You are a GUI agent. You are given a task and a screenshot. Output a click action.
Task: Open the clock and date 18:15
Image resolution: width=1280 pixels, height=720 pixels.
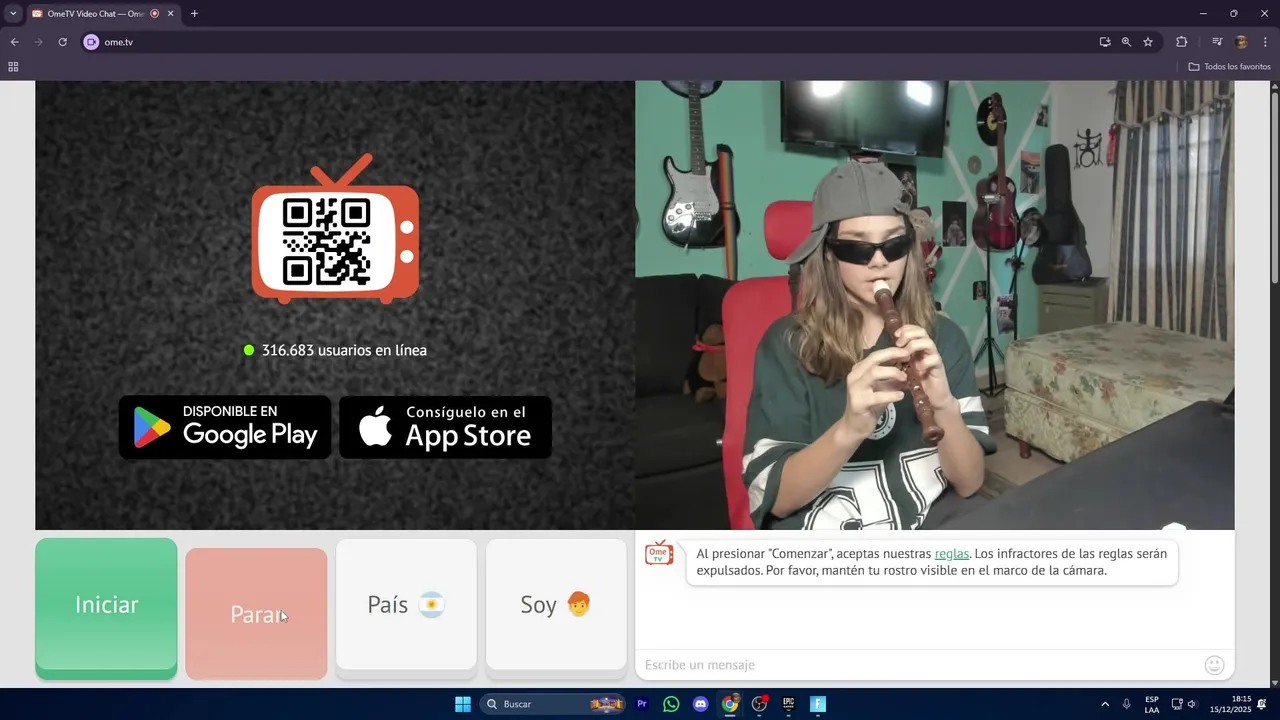tap(1230, 704)
